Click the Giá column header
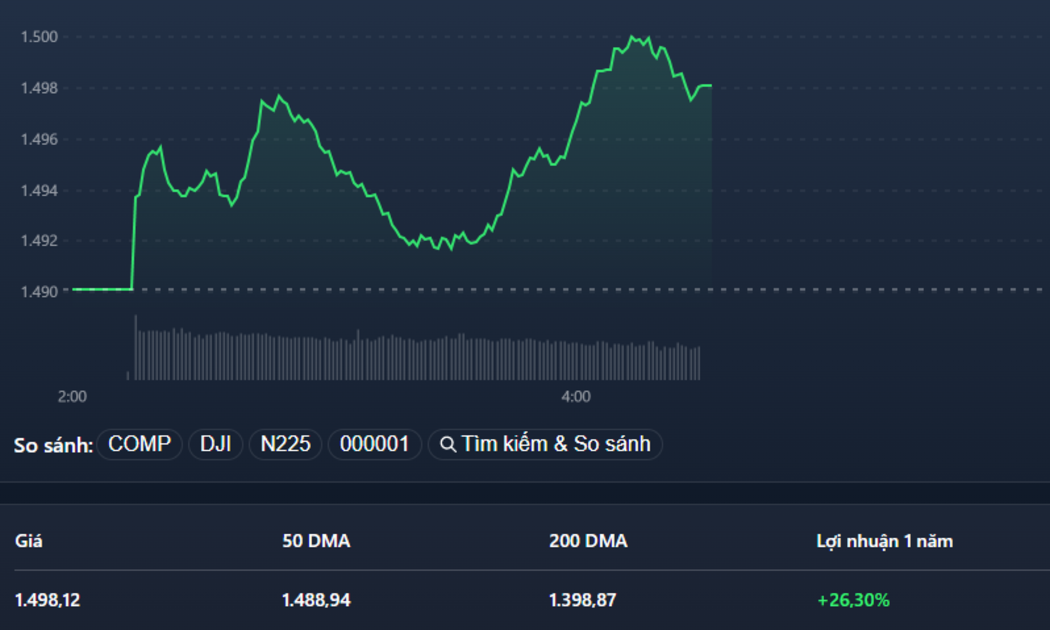This screenshot has height=630, width=1050. point(29,541)
